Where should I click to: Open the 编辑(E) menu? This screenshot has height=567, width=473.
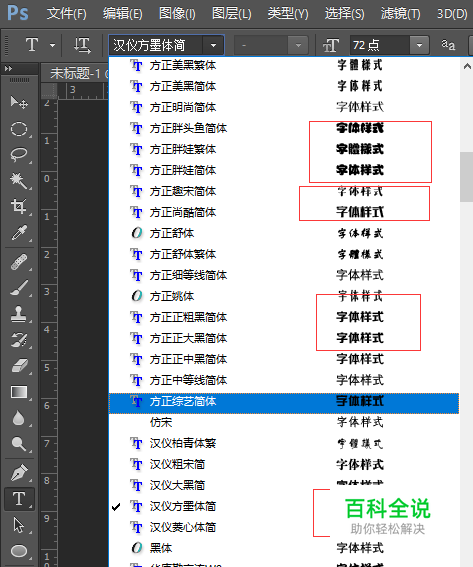(123, 14)
